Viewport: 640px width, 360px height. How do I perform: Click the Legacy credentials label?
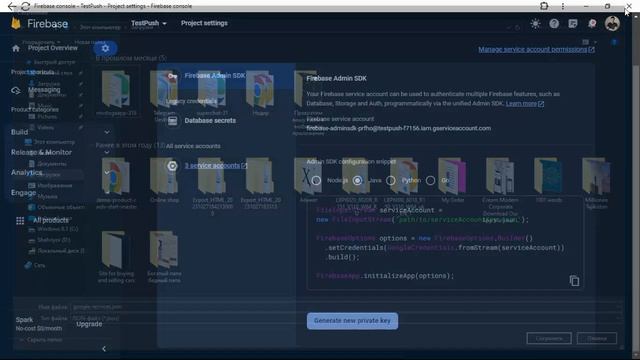point(191,101)
